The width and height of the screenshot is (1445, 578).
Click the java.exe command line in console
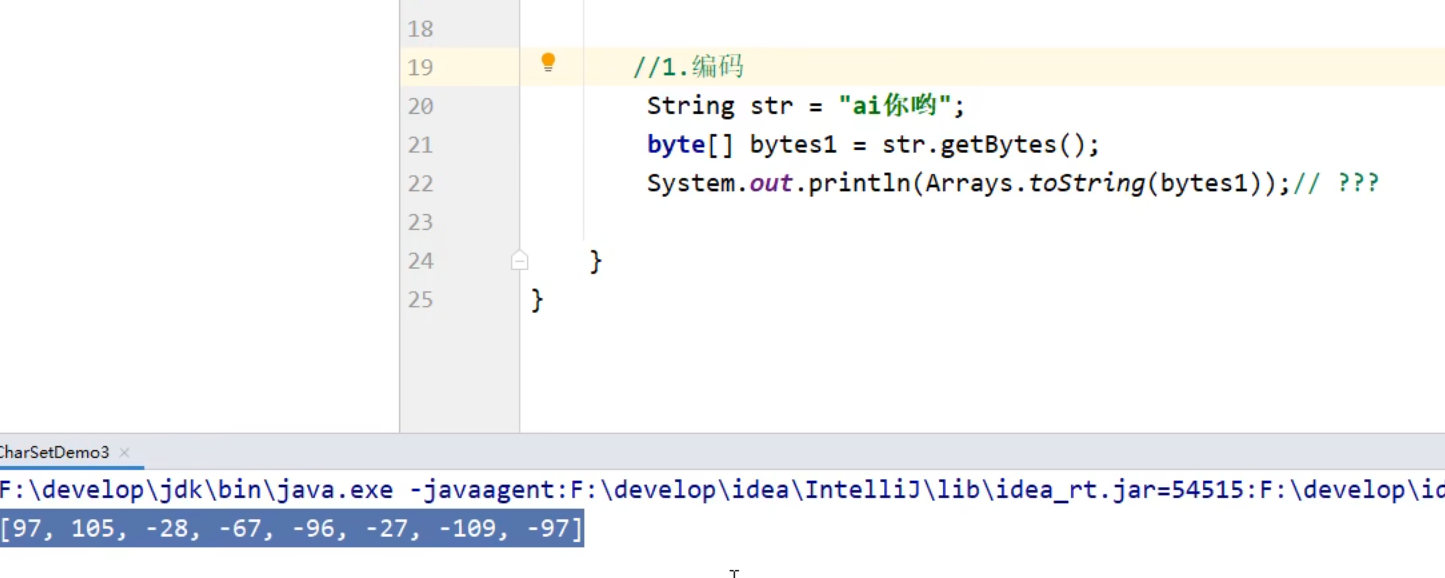click(x=700, y=490)
